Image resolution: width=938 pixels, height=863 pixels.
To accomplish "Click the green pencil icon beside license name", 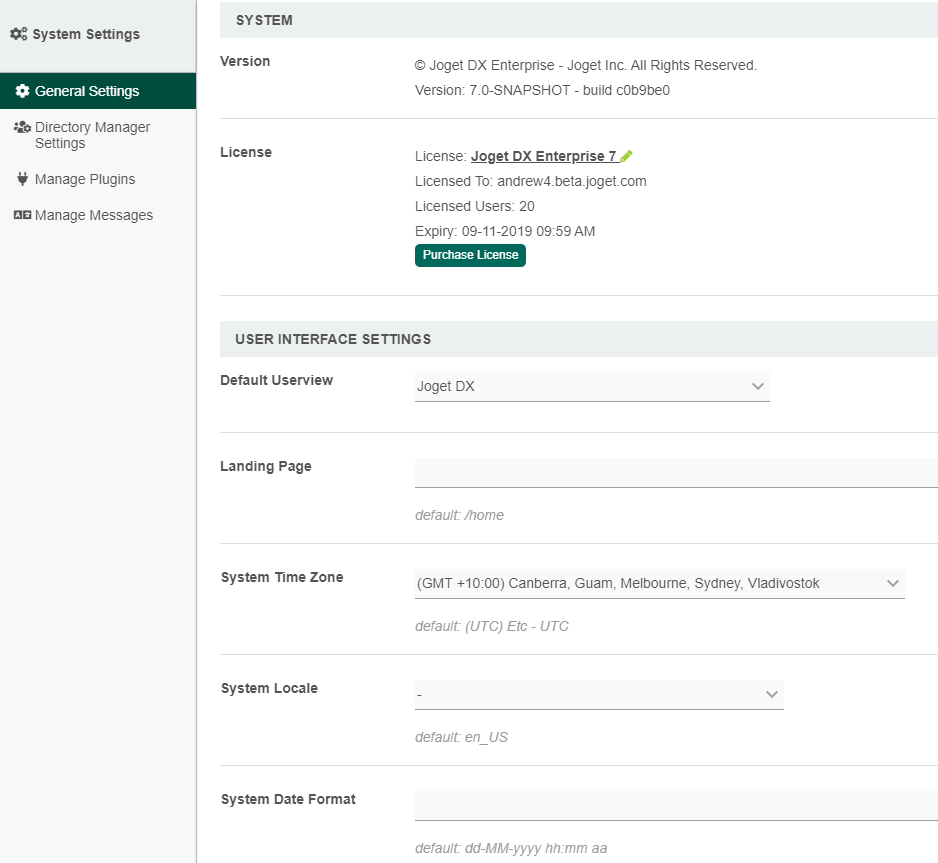I will (x=627, y=156).
